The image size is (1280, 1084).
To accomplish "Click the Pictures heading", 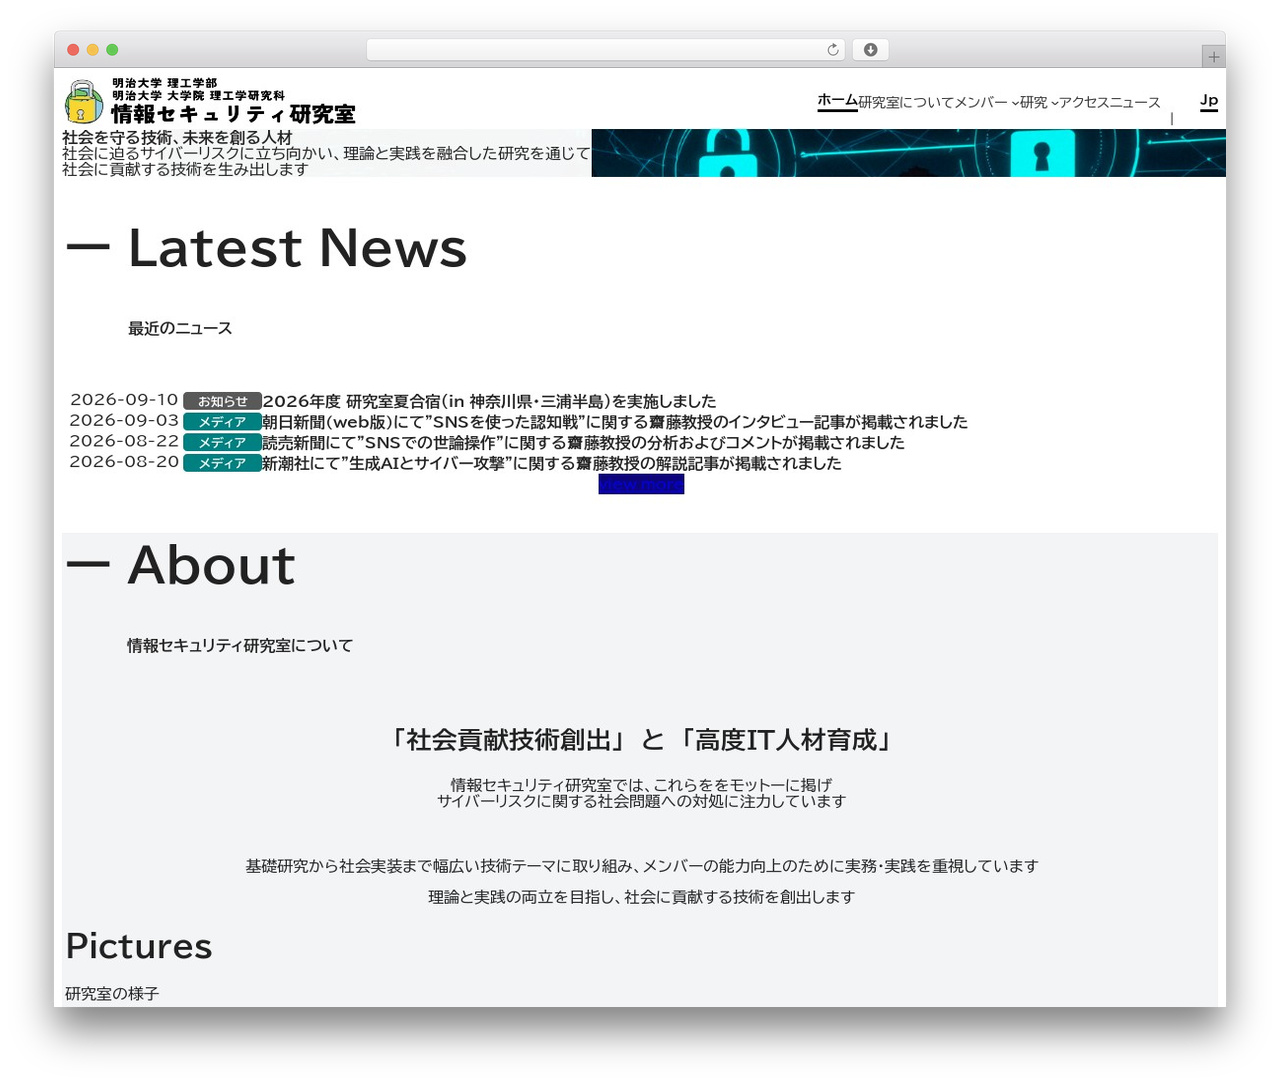I will pos(139,946).
